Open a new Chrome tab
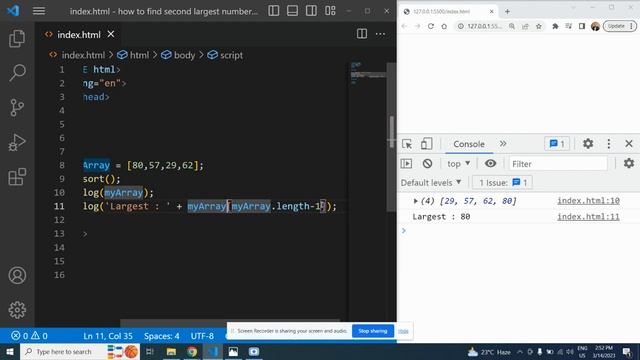The height and width of the screenshot is (360, 640). coord(507,11)
